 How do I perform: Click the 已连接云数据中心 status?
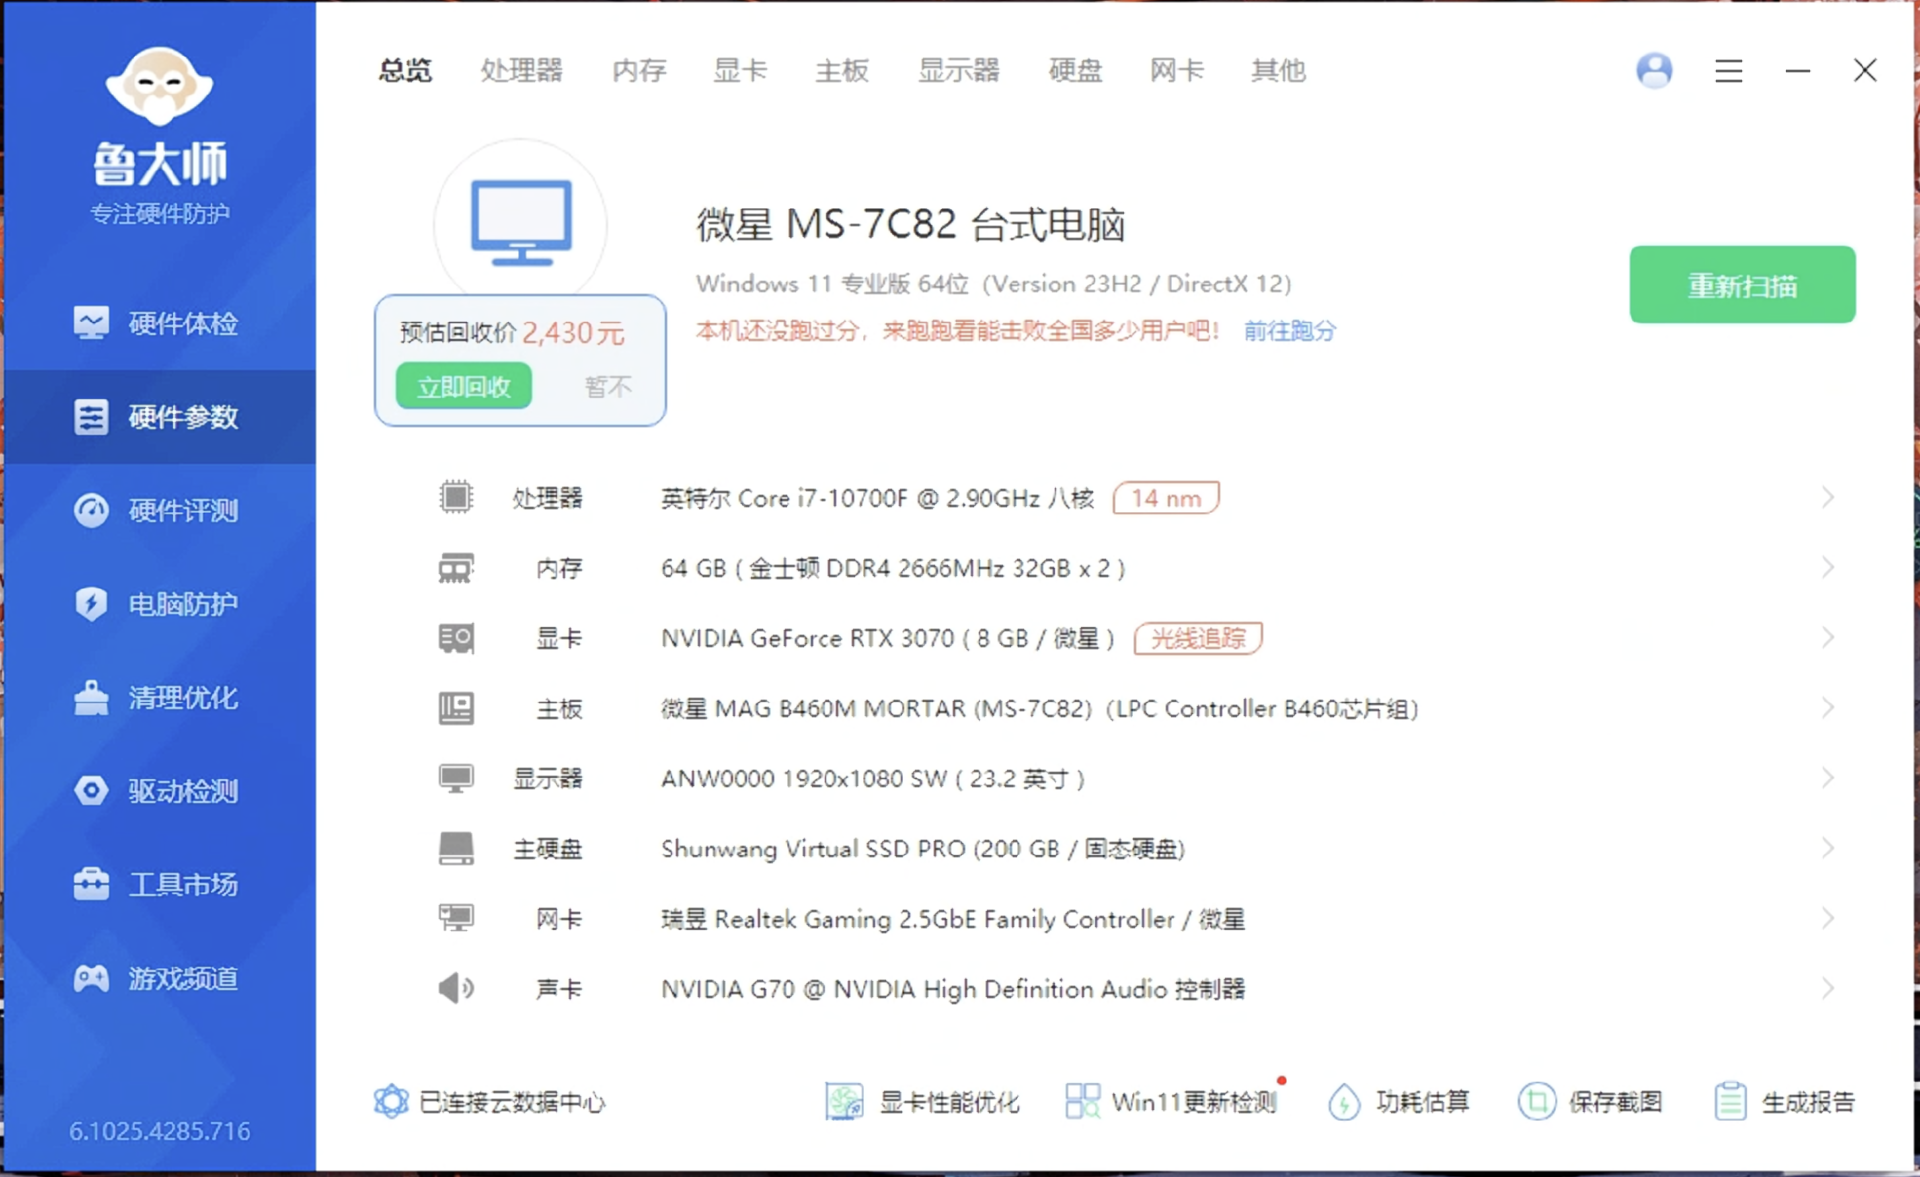(490, 1101)
